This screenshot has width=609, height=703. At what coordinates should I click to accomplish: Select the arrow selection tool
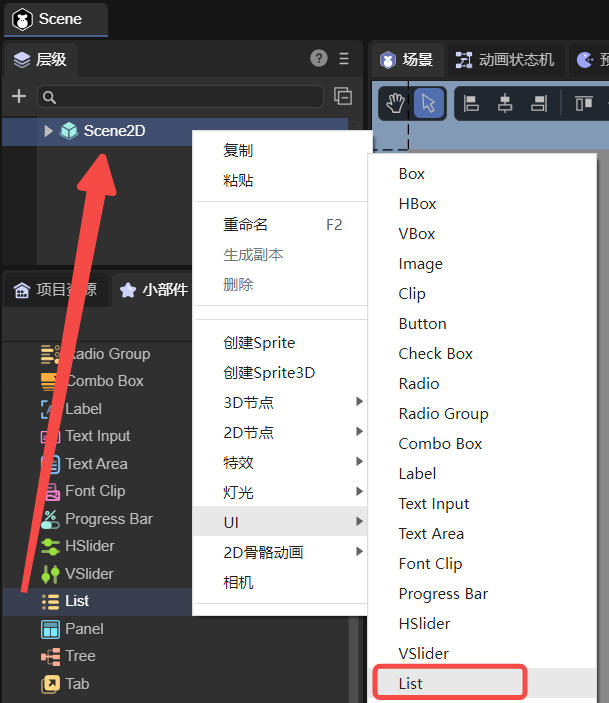pyautogui.click(x=429, y=103)
